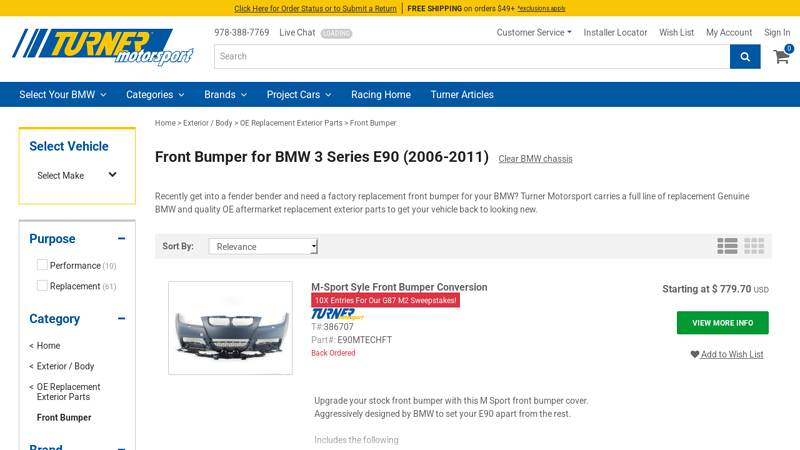Open M-Sport Syle Front Bumper Conversion title
The width and height of the screenshot is (800, 450).
point(399,287)
